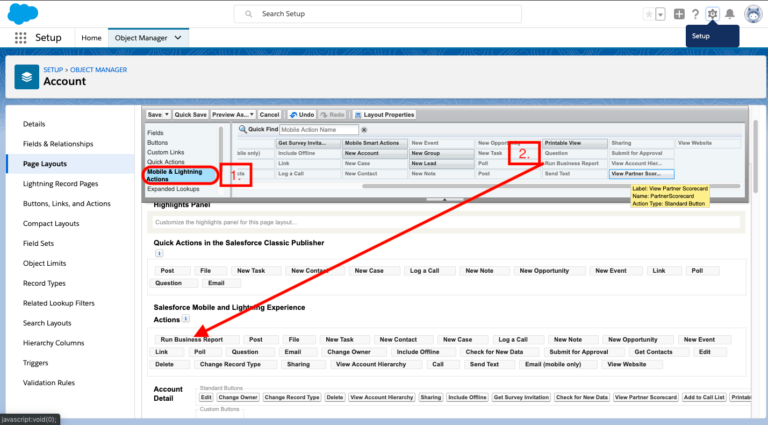
Task: Open Buttons, Links, and Actions sidebar item
Action: tap(67, 204)
